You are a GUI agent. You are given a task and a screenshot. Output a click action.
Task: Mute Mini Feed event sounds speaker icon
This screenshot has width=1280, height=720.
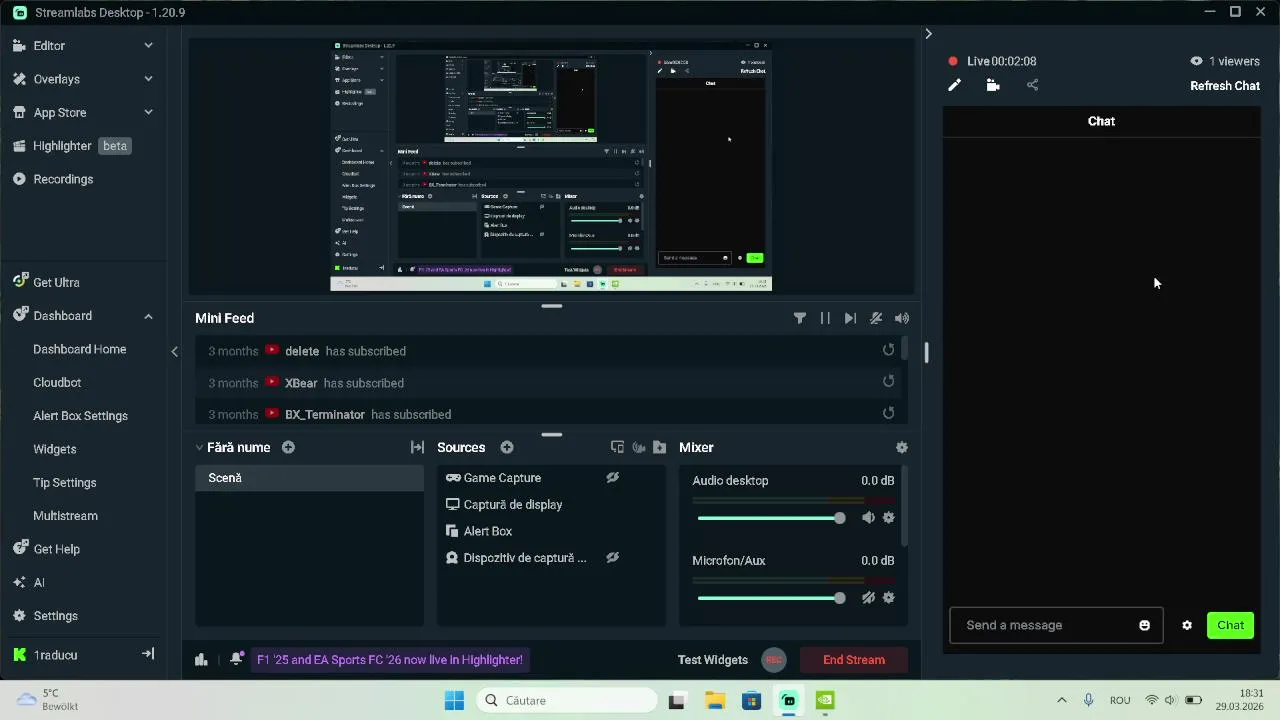(x=902, y=318)
